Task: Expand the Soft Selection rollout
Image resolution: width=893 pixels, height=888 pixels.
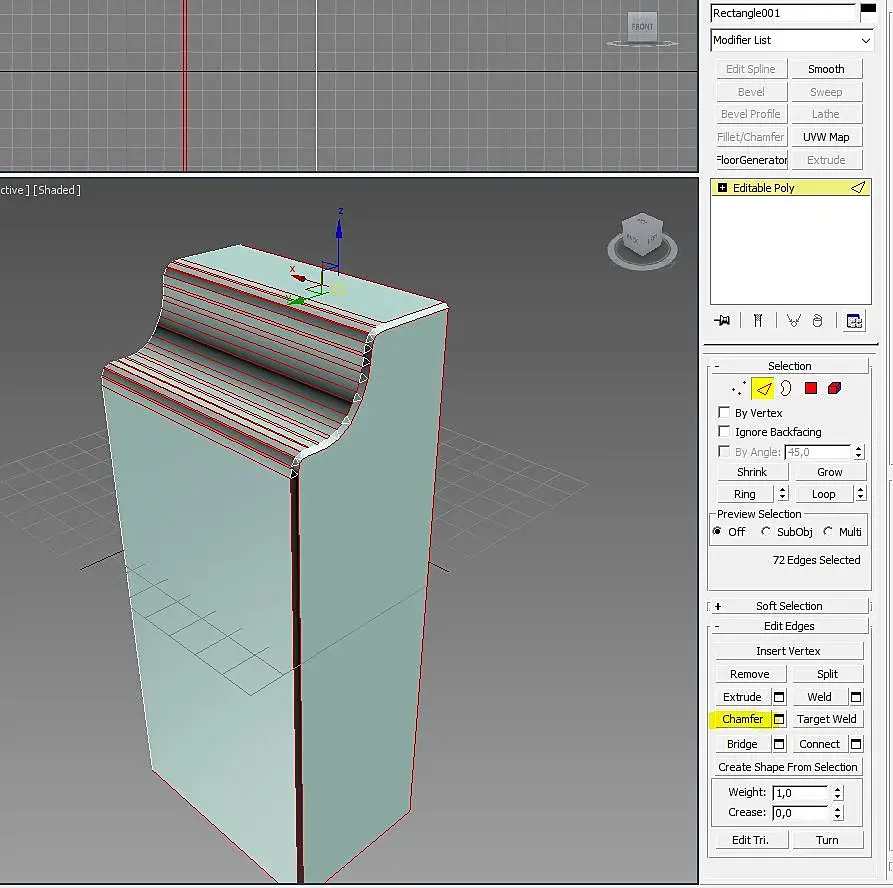Action: (x=789, y=606)
